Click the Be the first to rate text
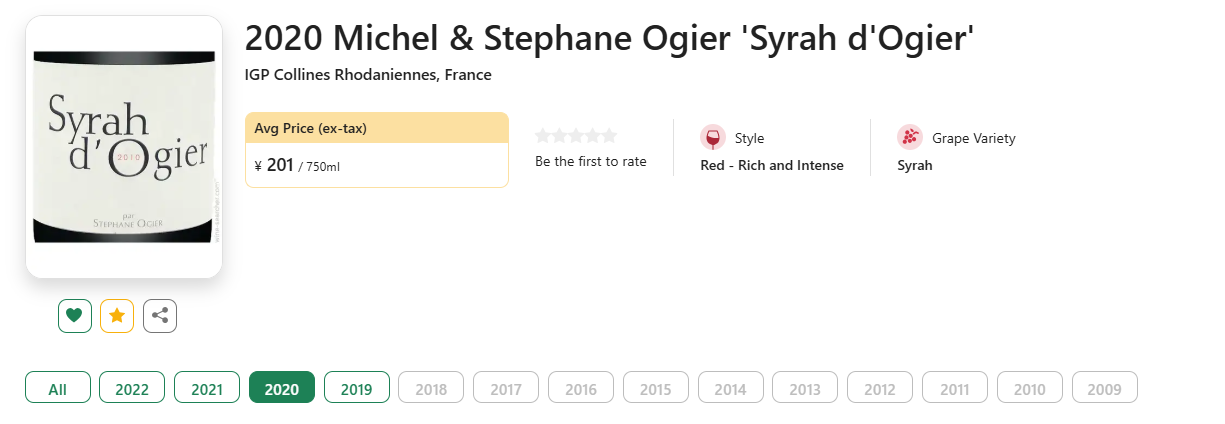This screenshot has height=424, width=1225. [591, 161]
